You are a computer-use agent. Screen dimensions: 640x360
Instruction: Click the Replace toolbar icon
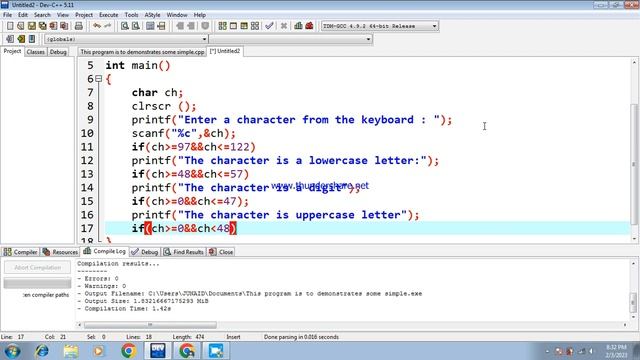136,26
